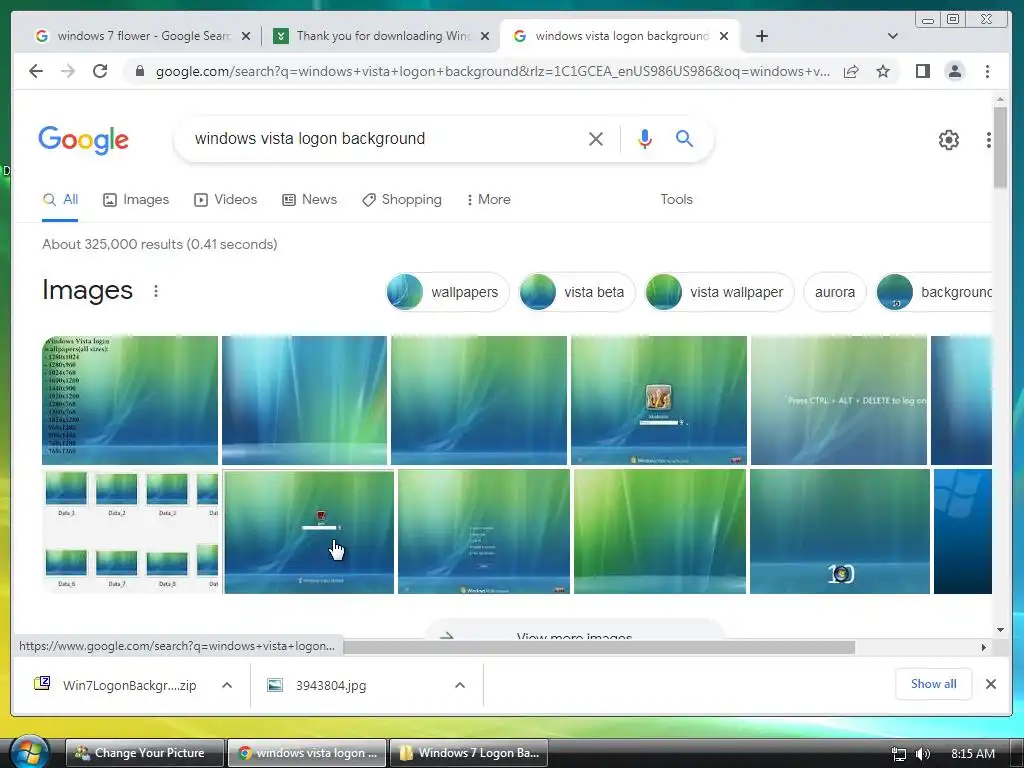This screenshot has width=1024, height=768.
Task: Clear the Google search box
Action: tap(596, 138)
